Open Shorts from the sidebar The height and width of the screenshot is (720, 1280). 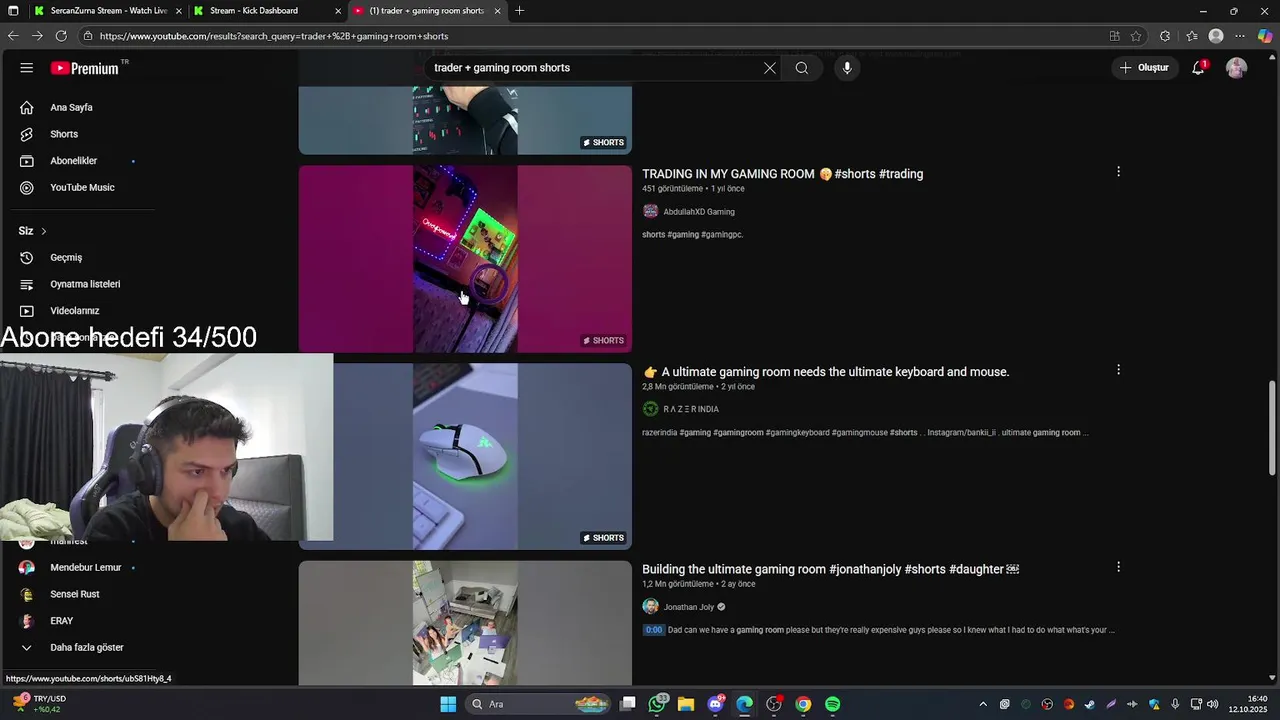click(x=64, y=134)
